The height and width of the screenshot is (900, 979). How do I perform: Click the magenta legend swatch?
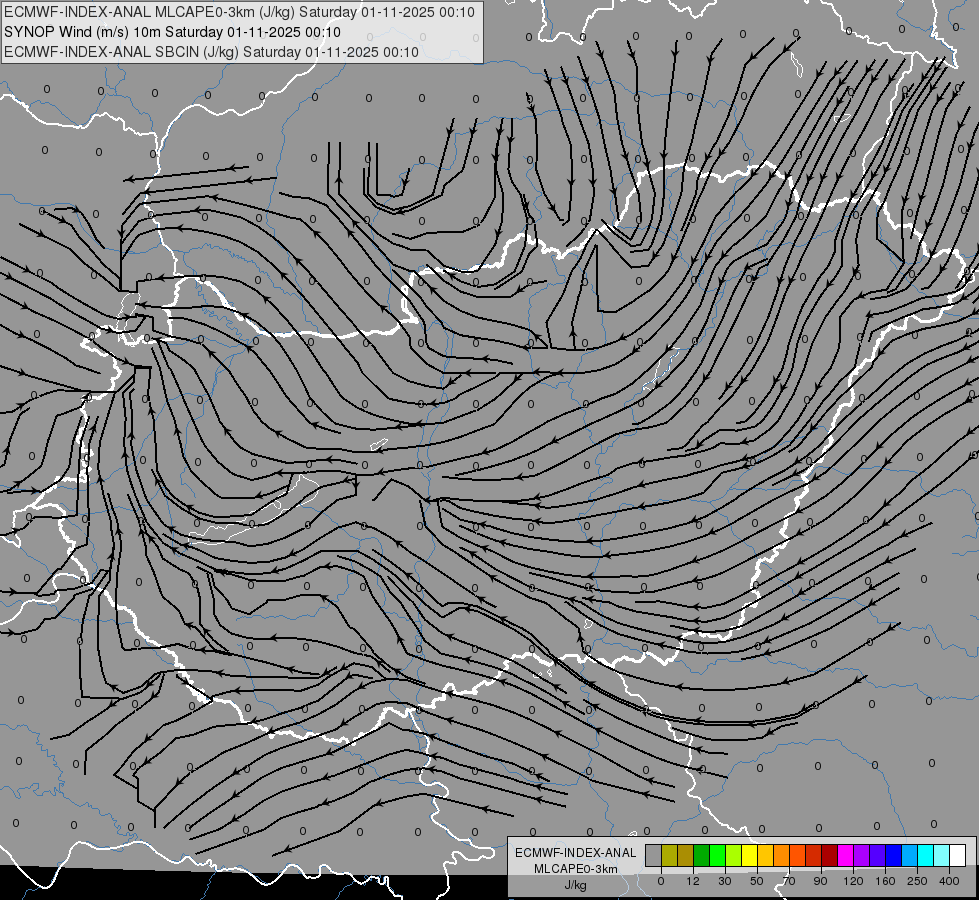point(846,855)
